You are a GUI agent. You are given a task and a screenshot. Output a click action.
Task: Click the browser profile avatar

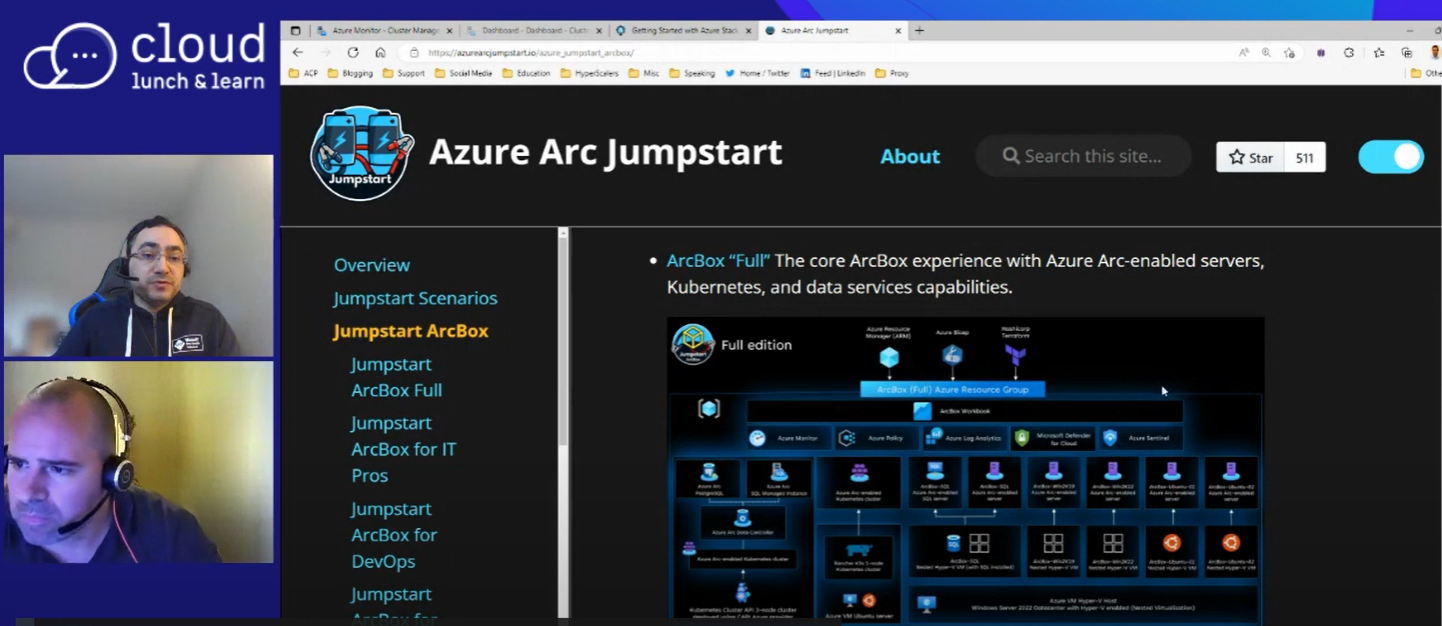point(1435,52)
